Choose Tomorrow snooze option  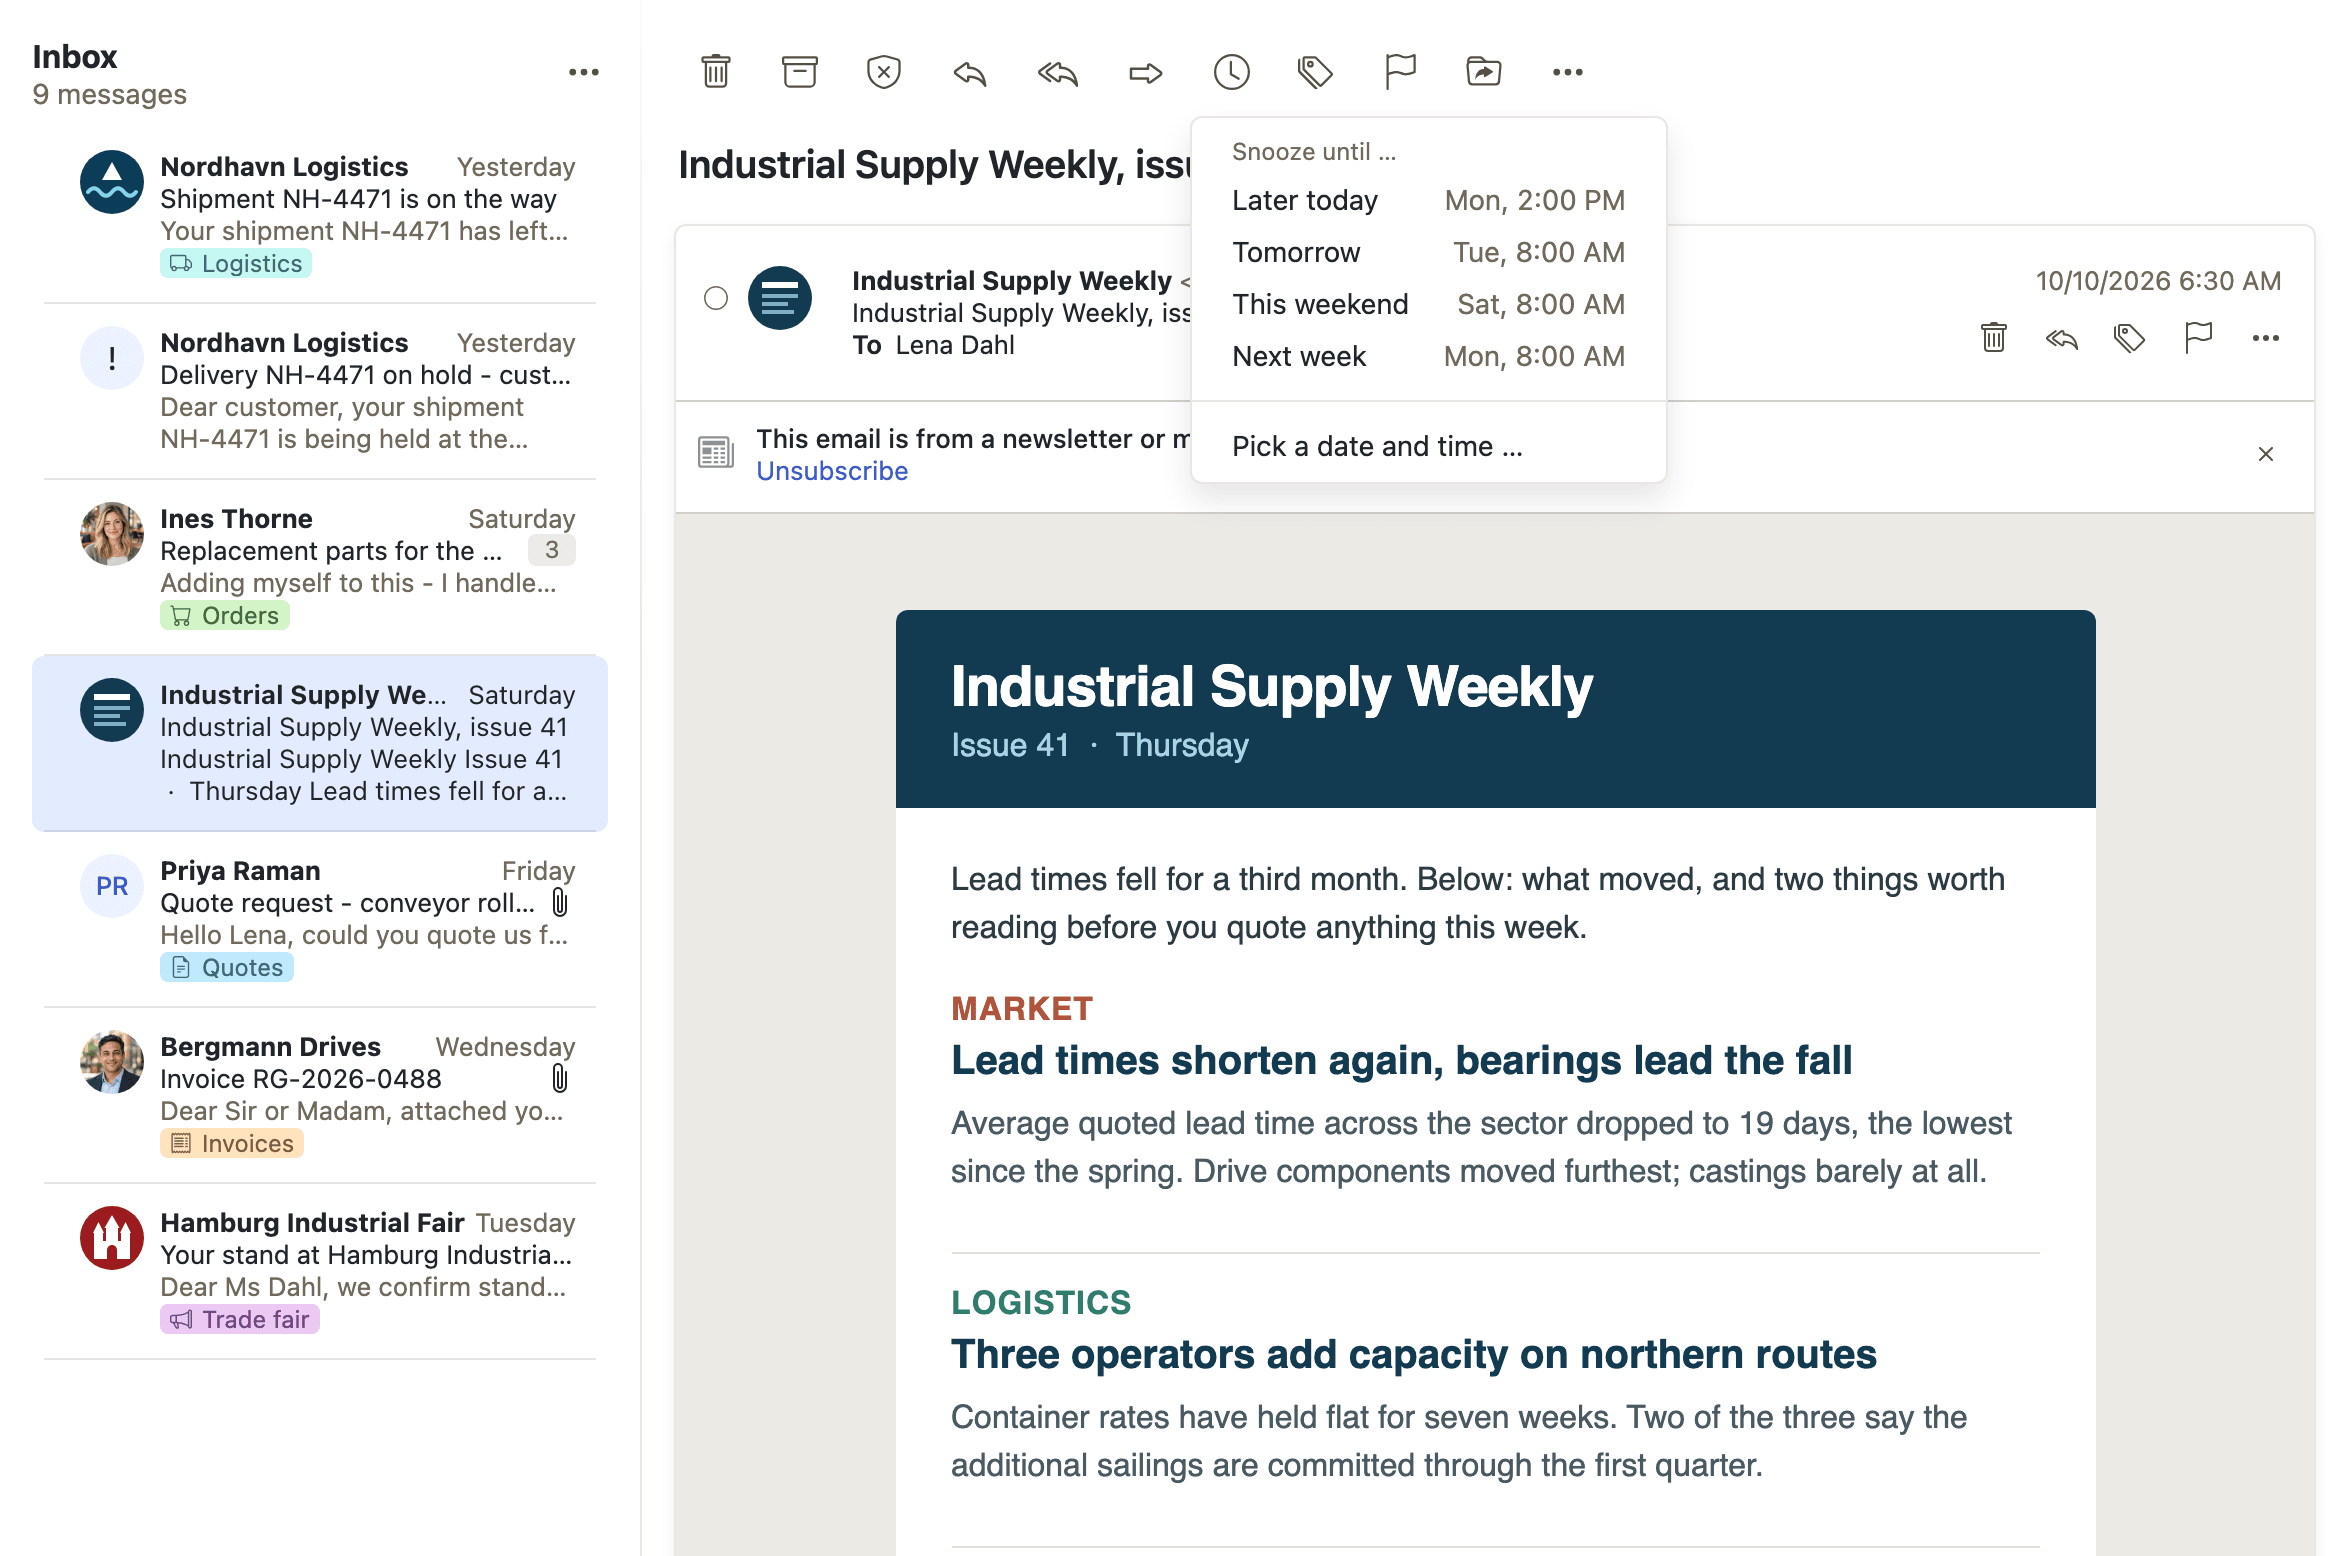click(1428, 252)
